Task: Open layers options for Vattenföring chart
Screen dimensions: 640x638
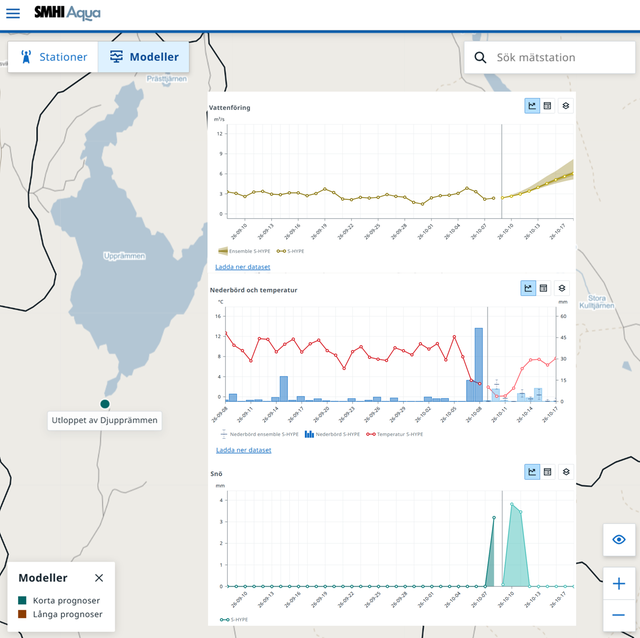Action: (x=565, y=106)
